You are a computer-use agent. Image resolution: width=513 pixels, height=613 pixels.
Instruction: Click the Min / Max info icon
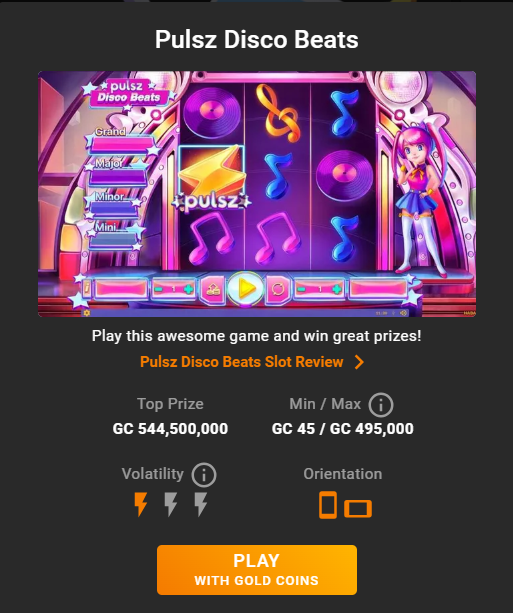[x=380, y=405]
